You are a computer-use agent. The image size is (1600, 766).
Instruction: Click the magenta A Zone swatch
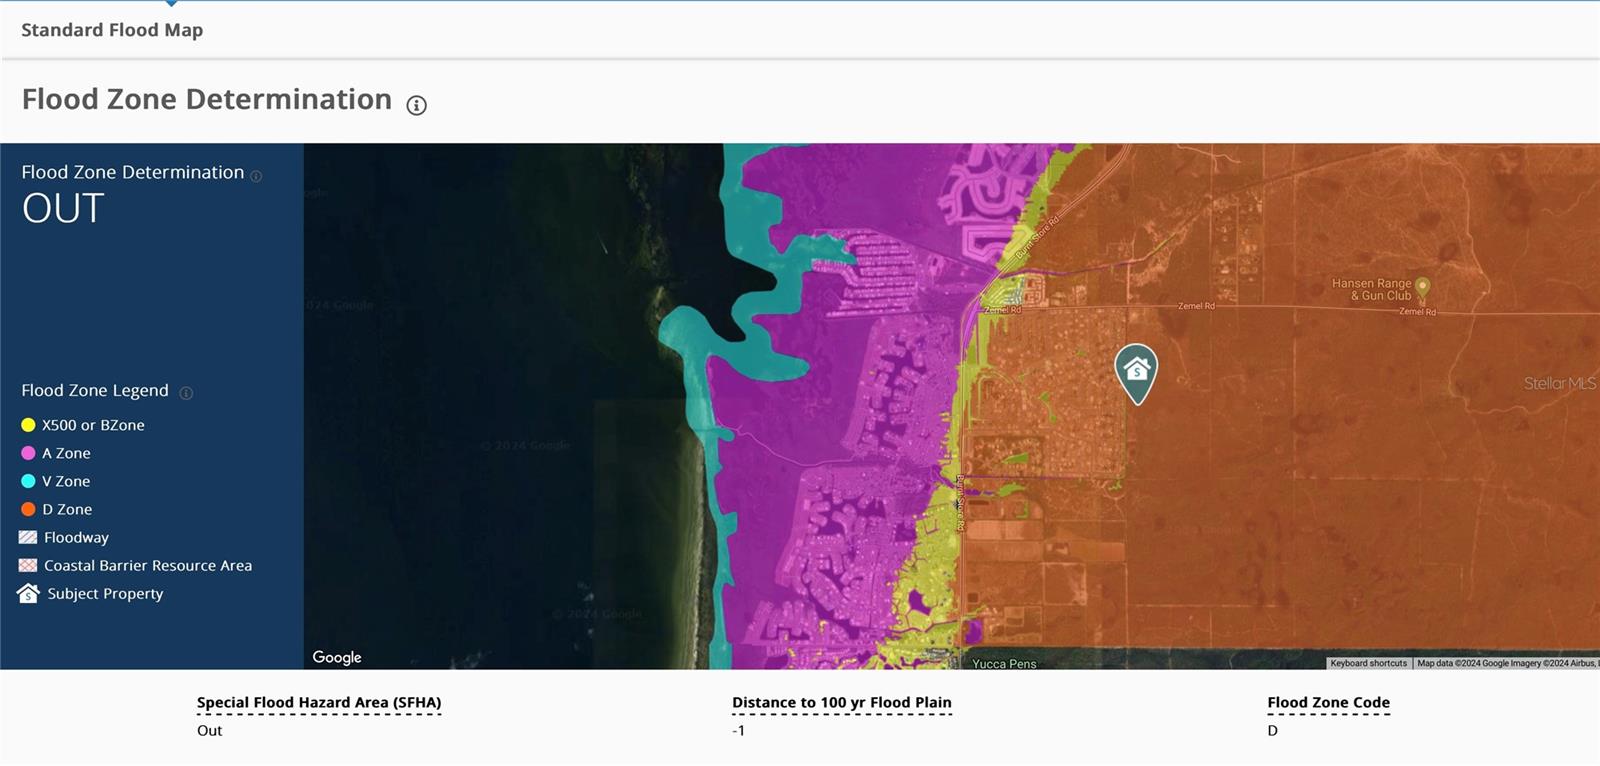point(28,453)
